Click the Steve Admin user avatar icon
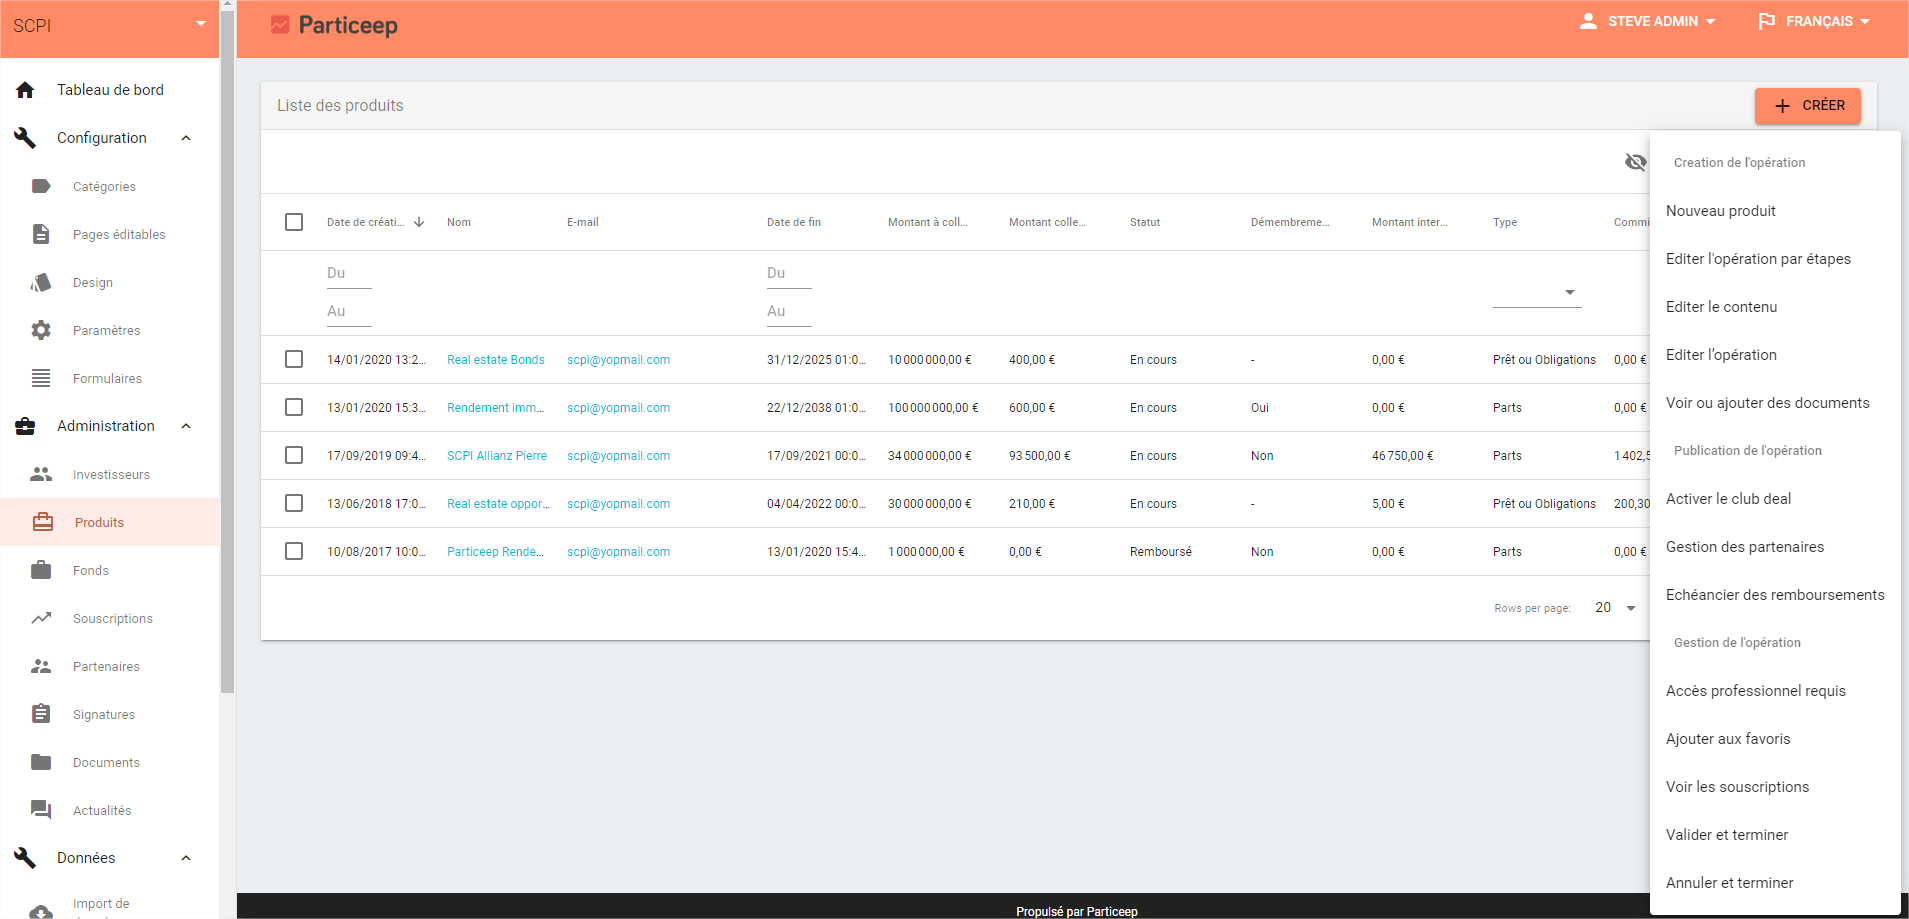1909x919 pixels. 1588,21
